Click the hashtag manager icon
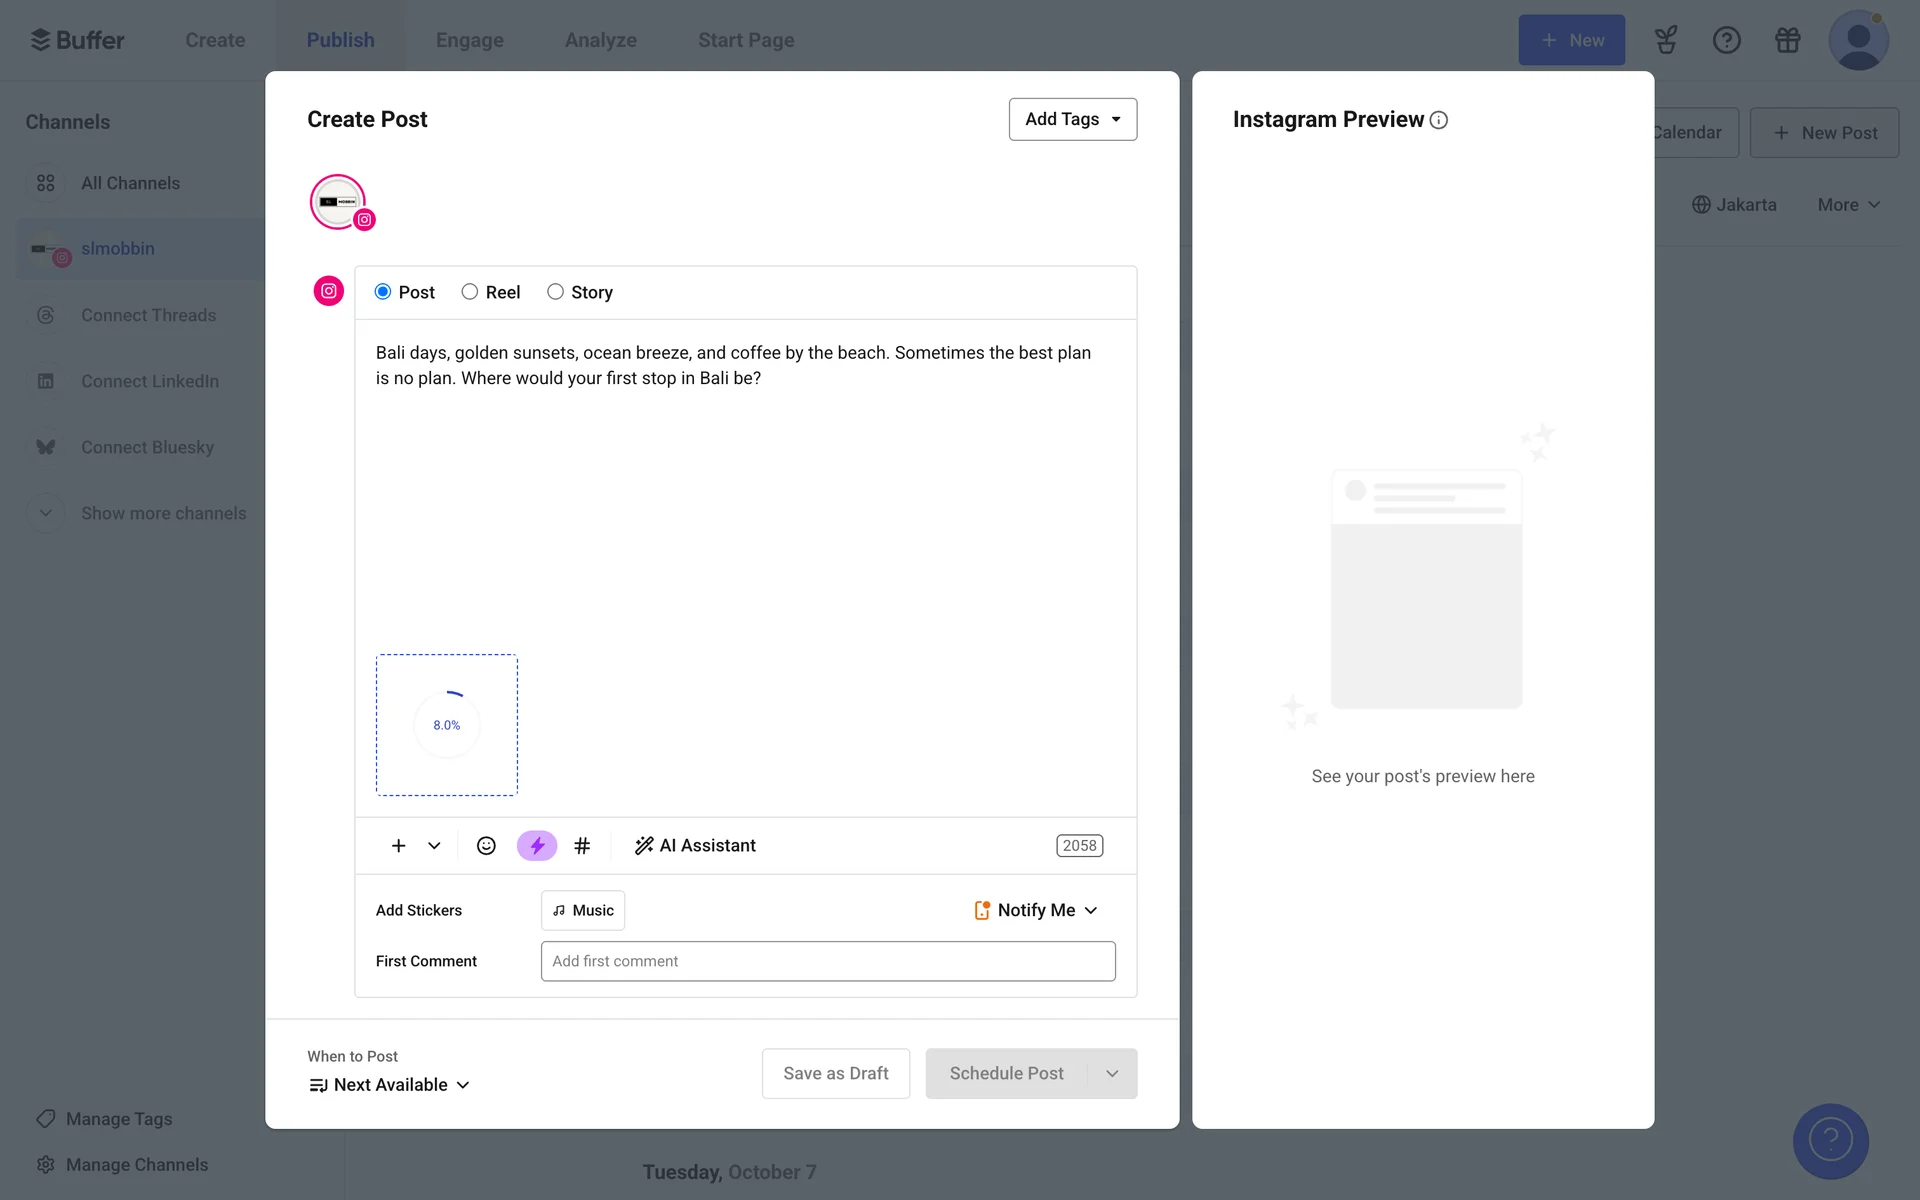 (582, 846)
